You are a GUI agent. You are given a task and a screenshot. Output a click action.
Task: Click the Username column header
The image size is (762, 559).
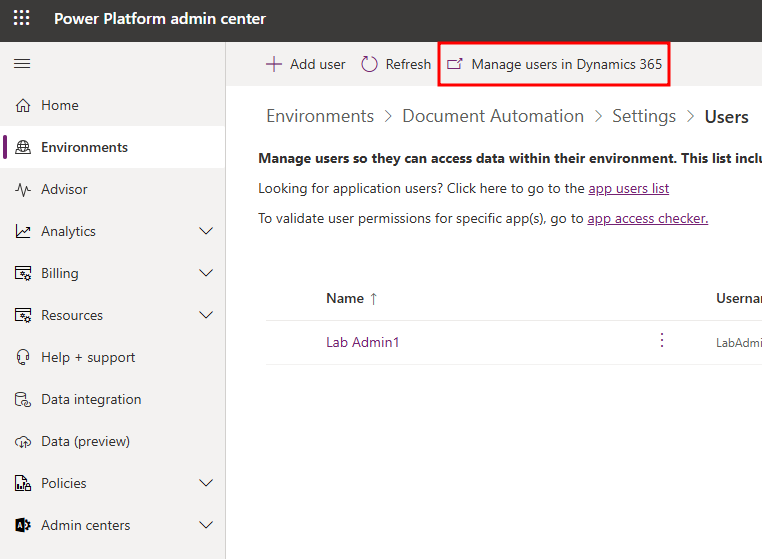(739, 298)
